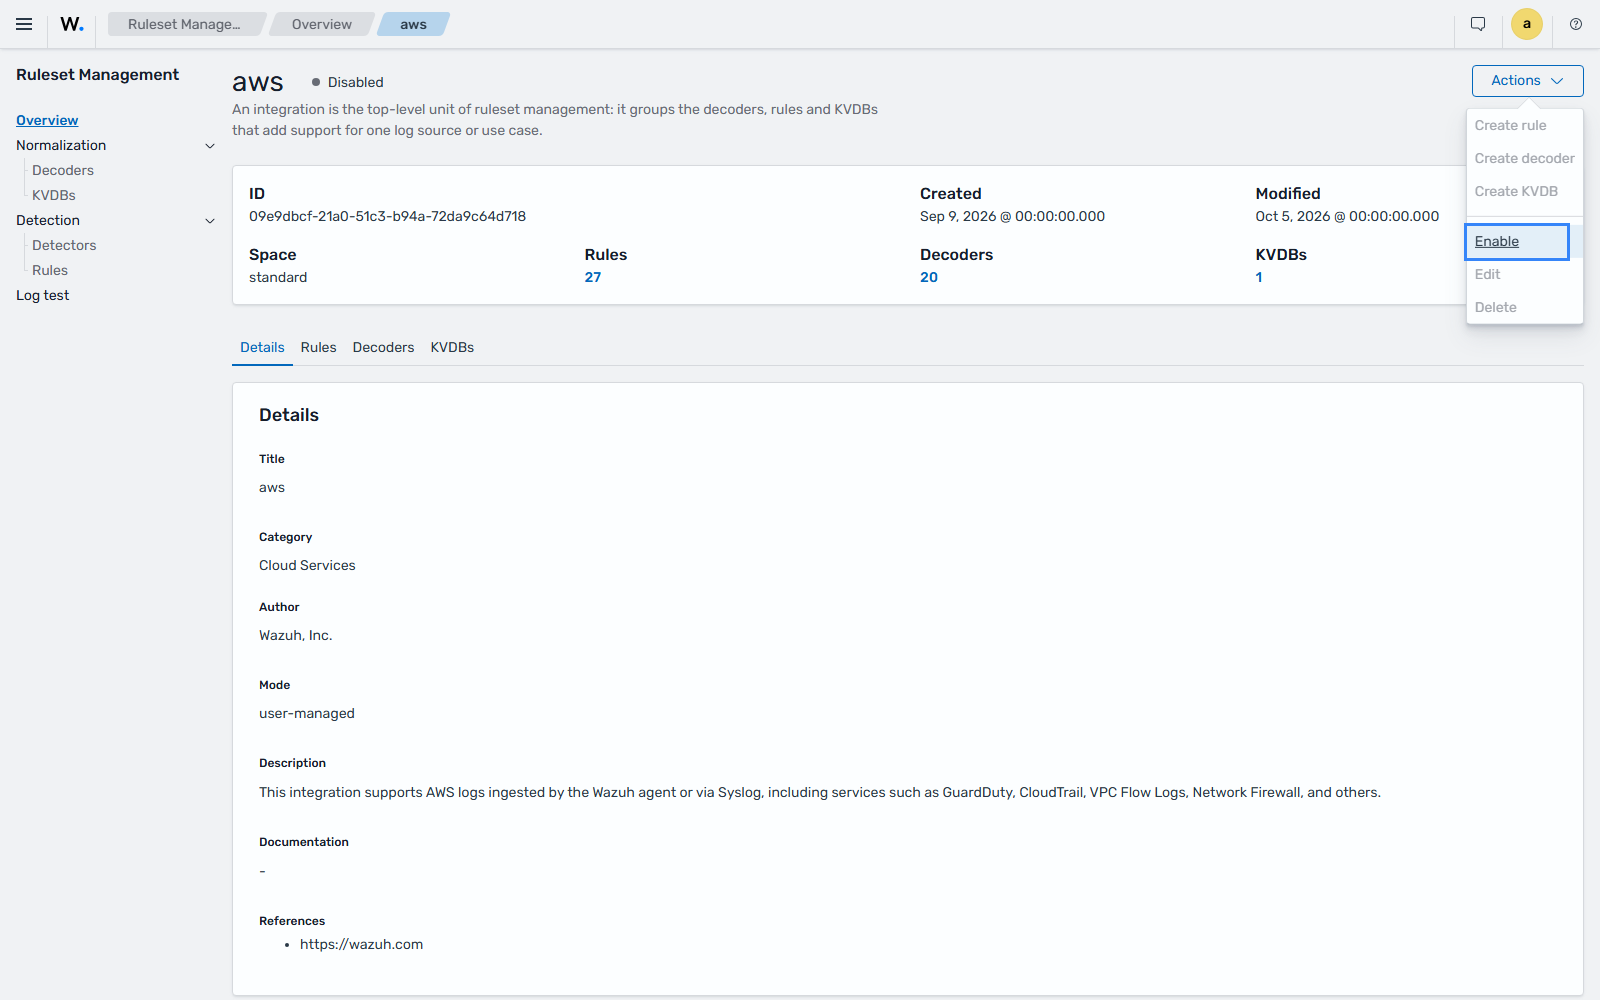Open Rules in the sidebar
Image resolution: width=1600 pixels, height=1000 pixels.
pyautogui.click(x=50, y=270)
